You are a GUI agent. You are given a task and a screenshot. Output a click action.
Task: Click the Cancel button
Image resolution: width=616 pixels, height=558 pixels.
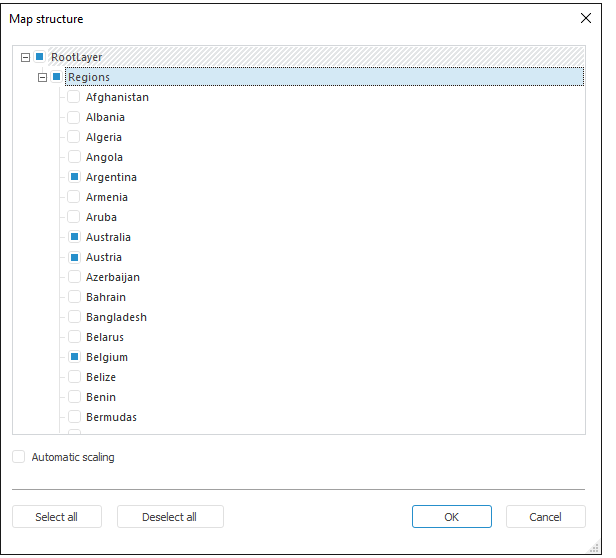tap(545, 517)
